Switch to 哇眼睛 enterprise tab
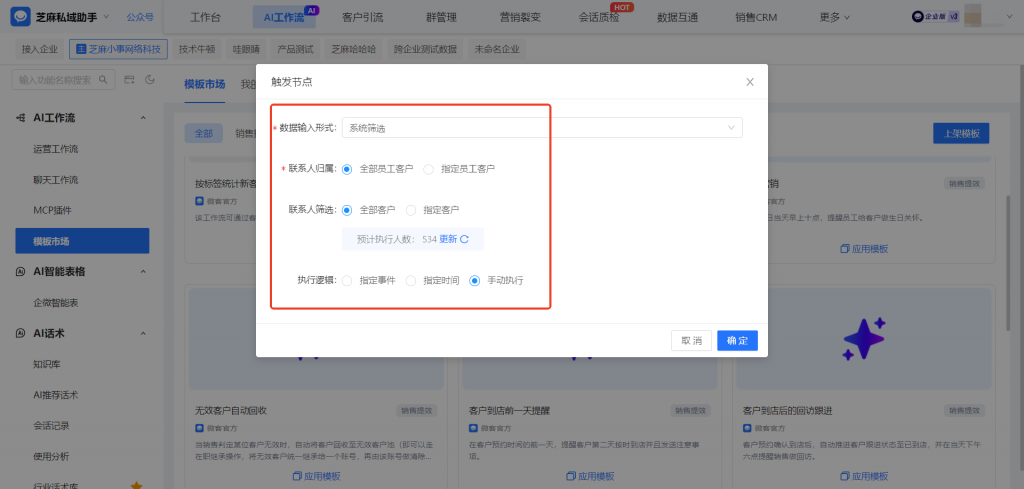This screenshot has width=1024, height=489. point(246,49)
